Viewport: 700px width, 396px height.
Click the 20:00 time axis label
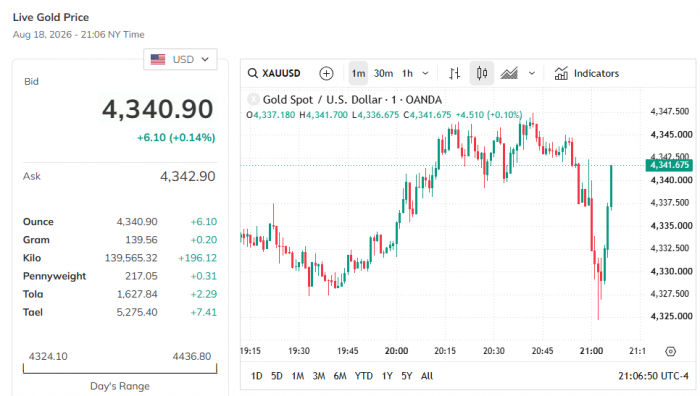396,351
